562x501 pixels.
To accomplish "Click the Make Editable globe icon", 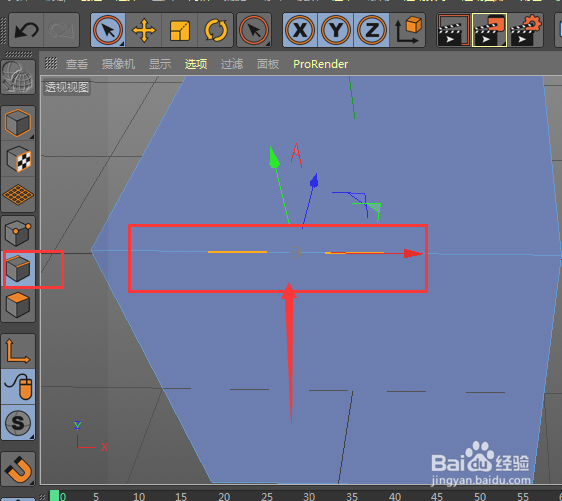I will [x=18, y=77].
